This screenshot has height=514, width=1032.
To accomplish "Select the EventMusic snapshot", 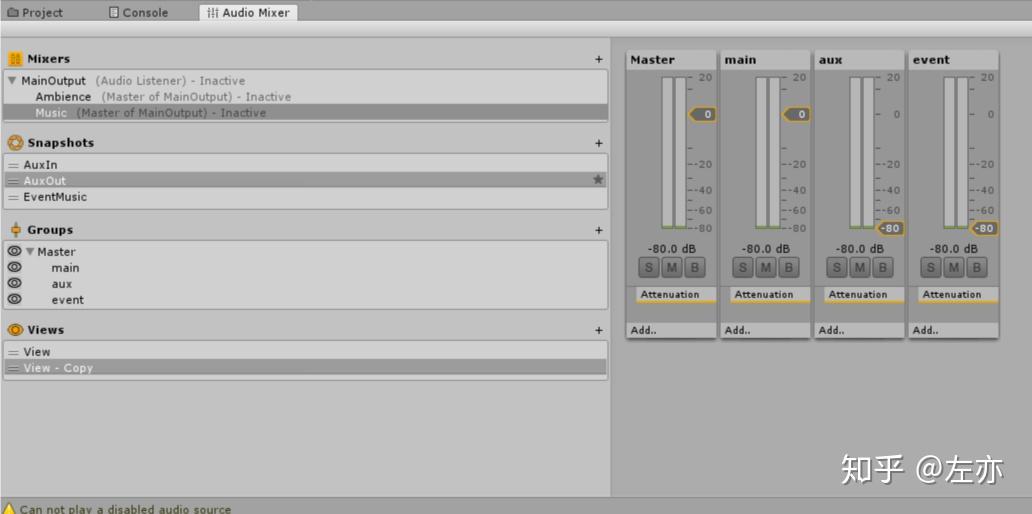I will pos(305,197).
